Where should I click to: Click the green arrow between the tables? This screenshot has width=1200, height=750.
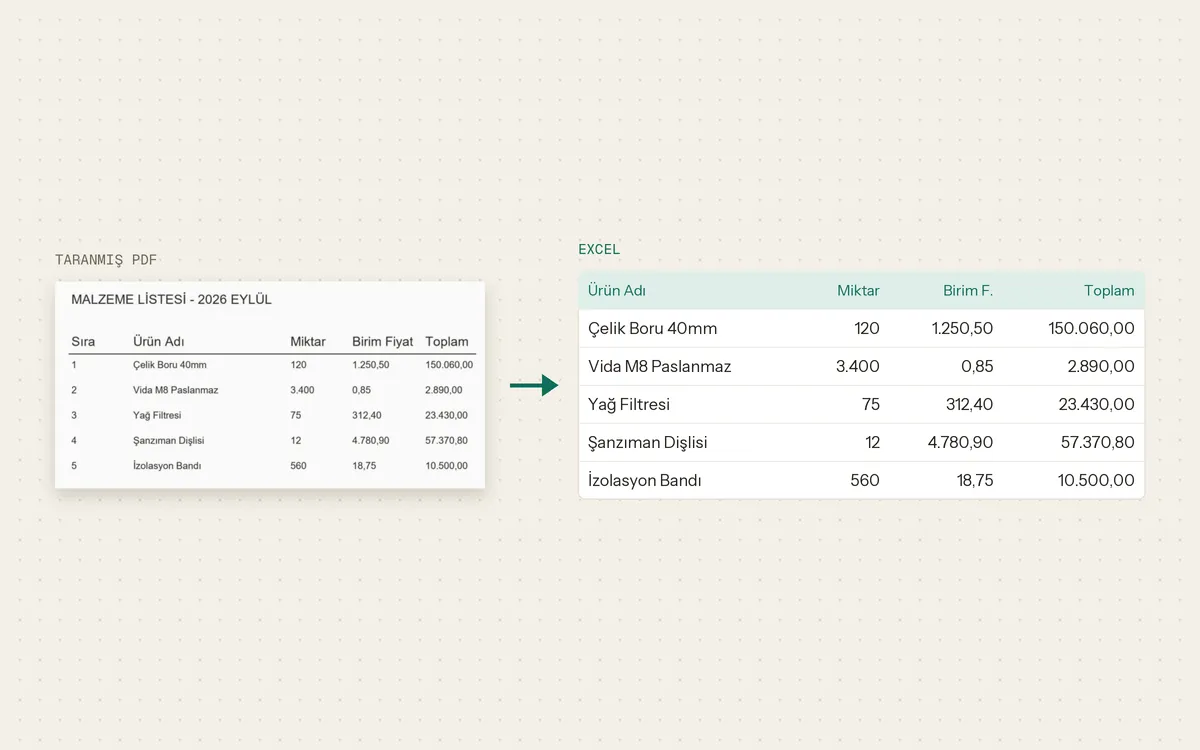[534, 385]
